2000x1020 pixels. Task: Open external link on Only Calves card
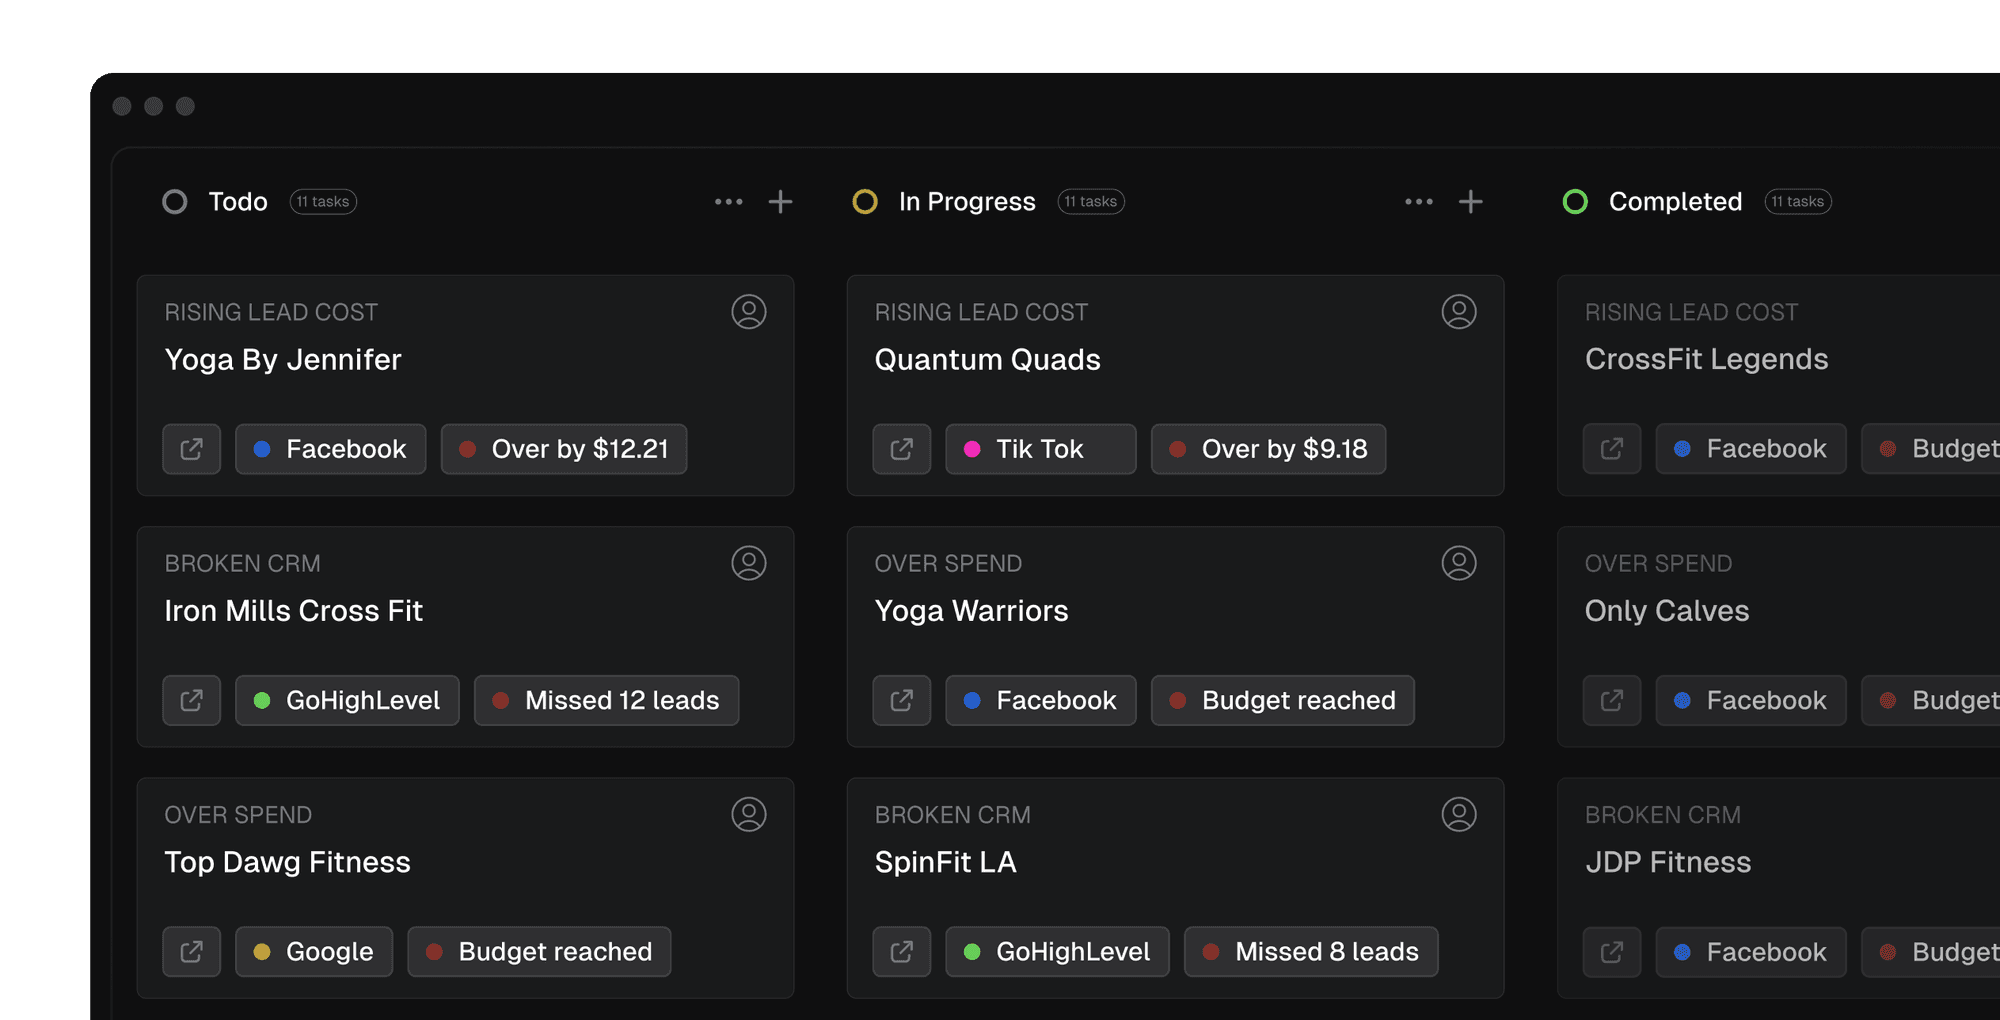1612,700
